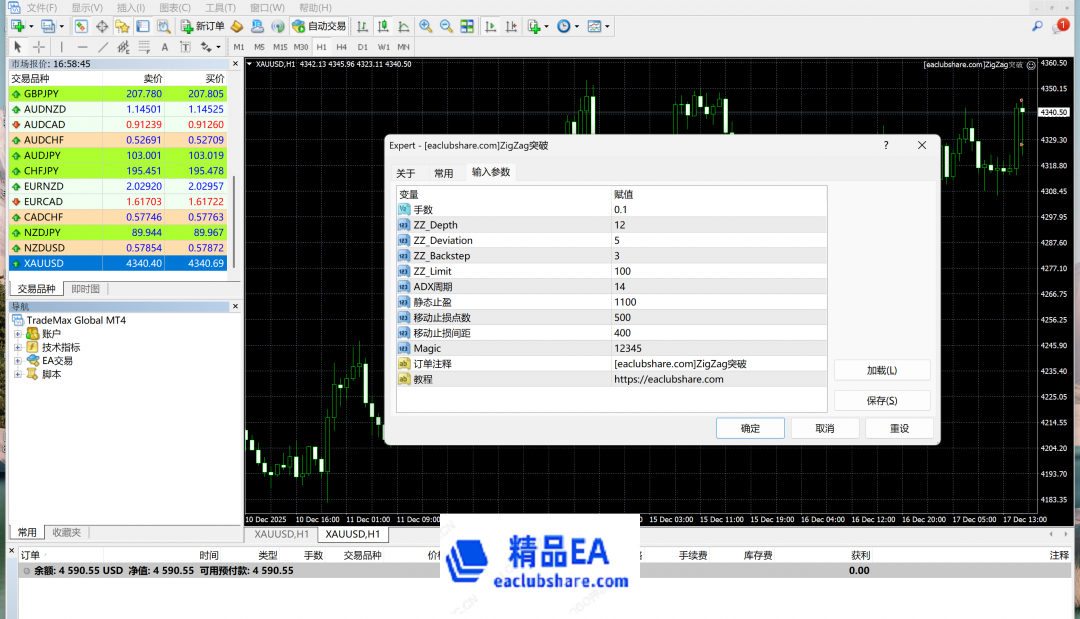Zoom out on the chart with magnifier icon
Viewport: 1080px width, 619px height.
tap(445, 26)
